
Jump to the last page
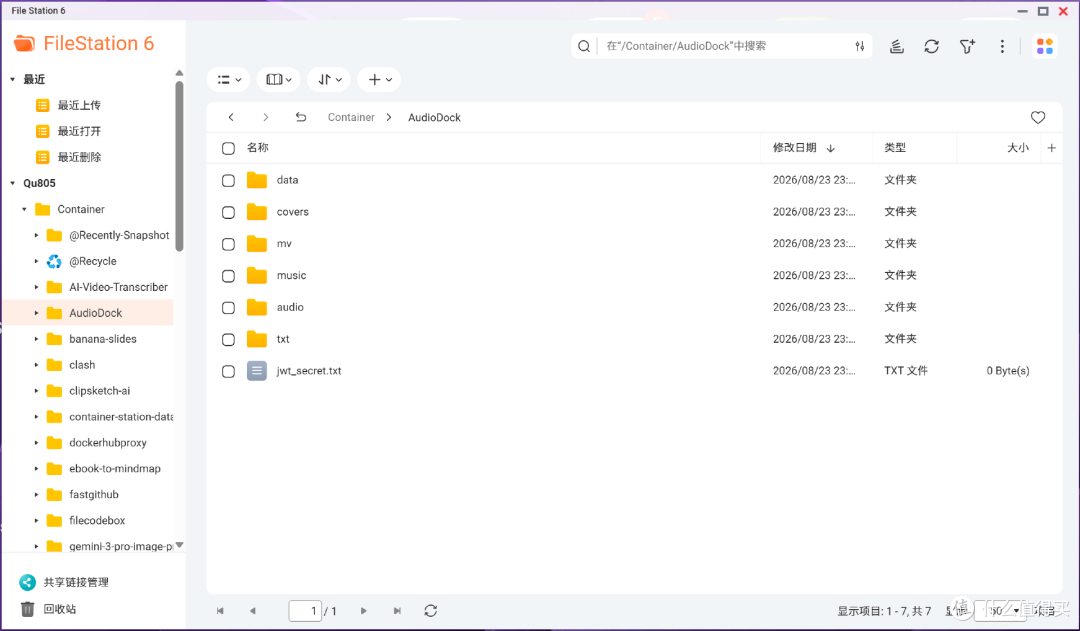pos(397,610)
